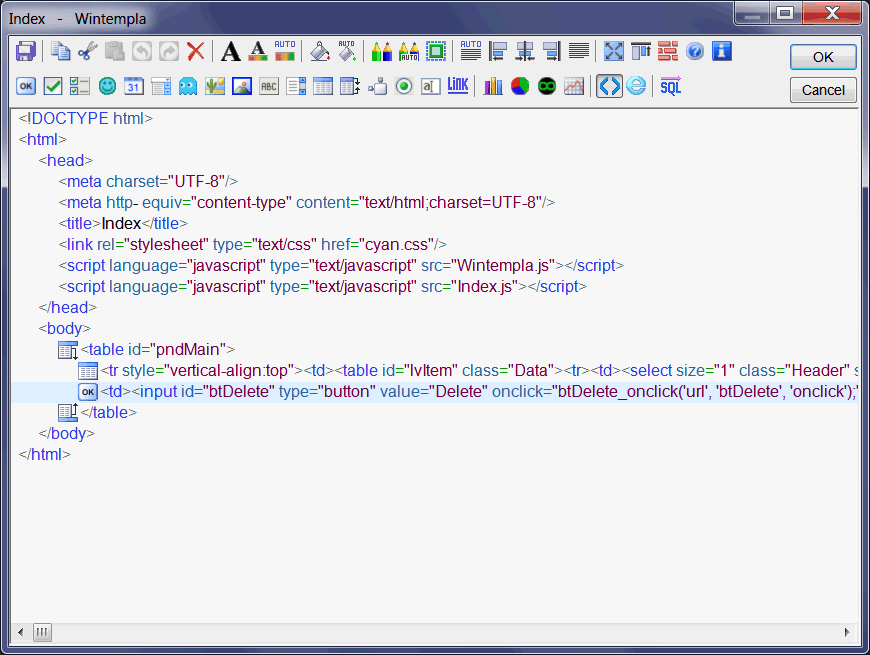870x655 pixels.
Task: Insert a table grid control icon
Action: coord(323,86)
